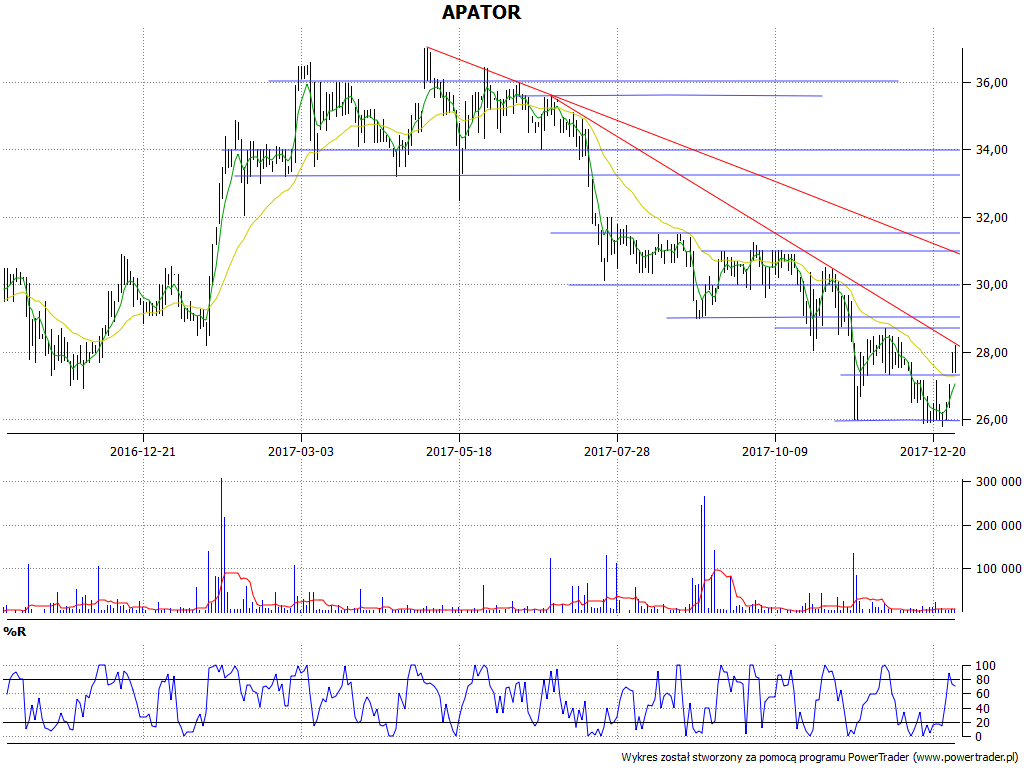
Task: Click the 2017-05-18 date label
Action: (x=458, y=451)
